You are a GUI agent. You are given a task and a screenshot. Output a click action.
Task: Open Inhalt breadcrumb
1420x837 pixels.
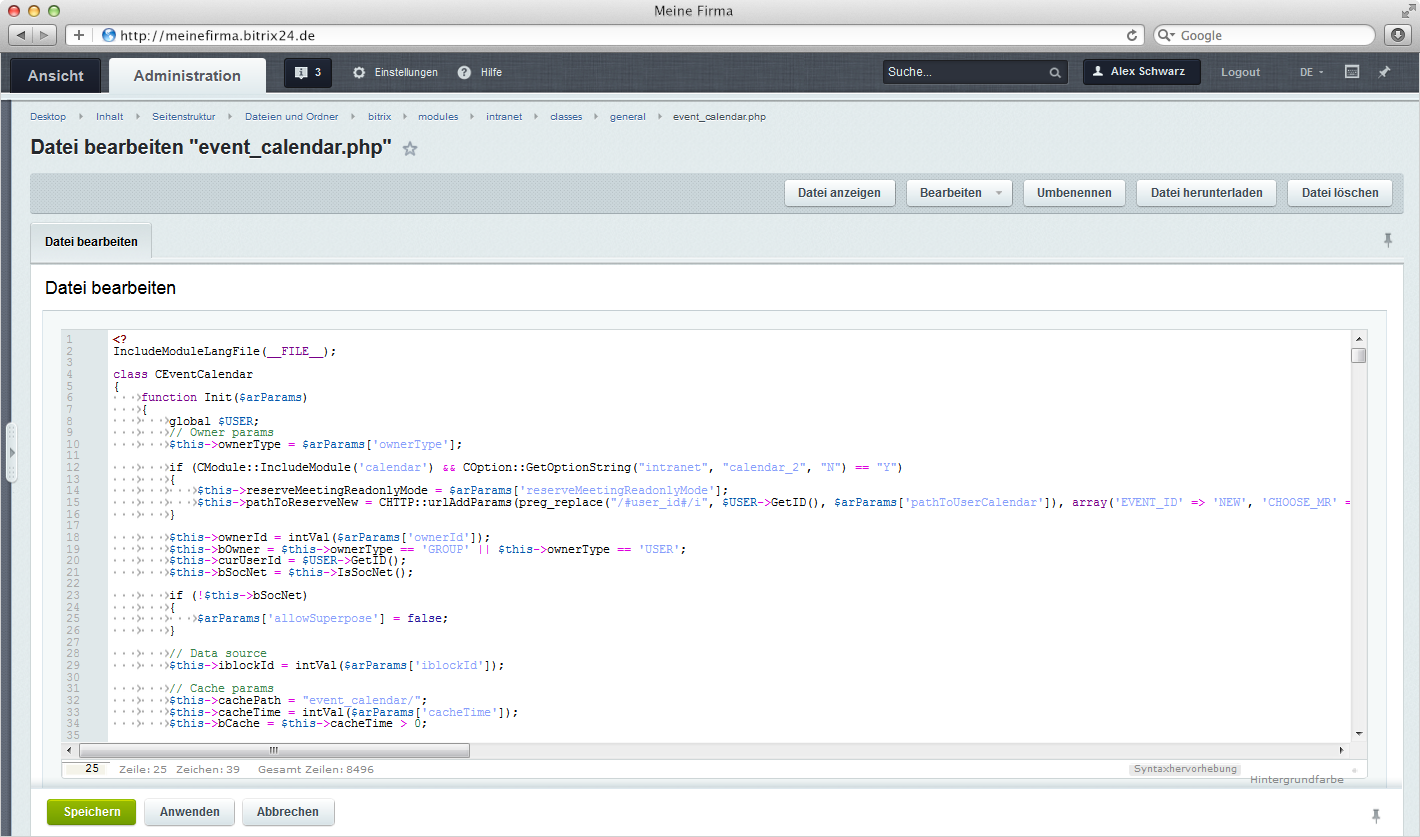coord(110,117)
